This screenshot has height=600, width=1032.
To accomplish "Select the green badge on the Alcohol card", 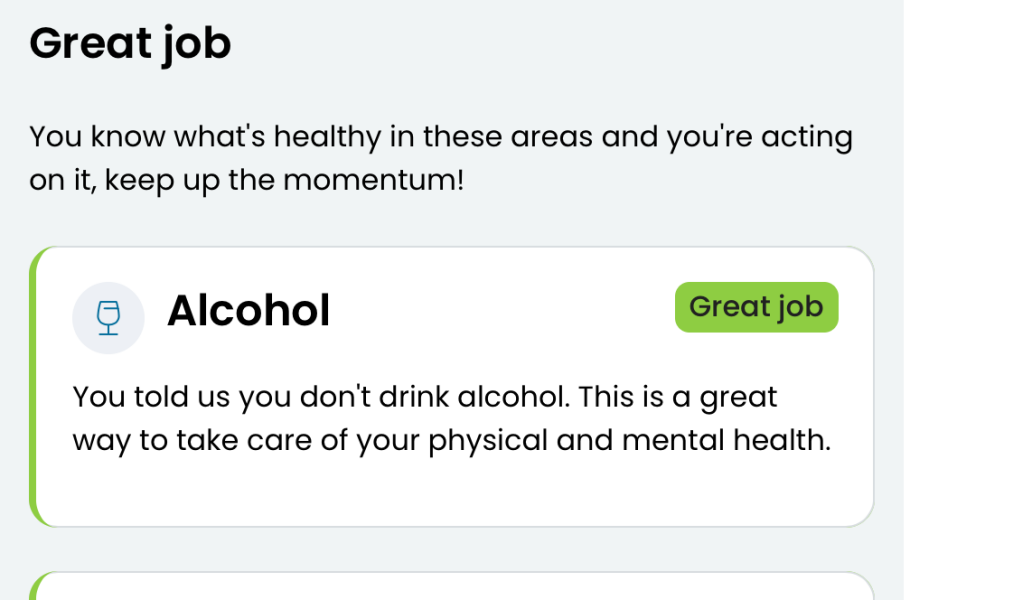I will pyautogui.click(x=756, y=307).
